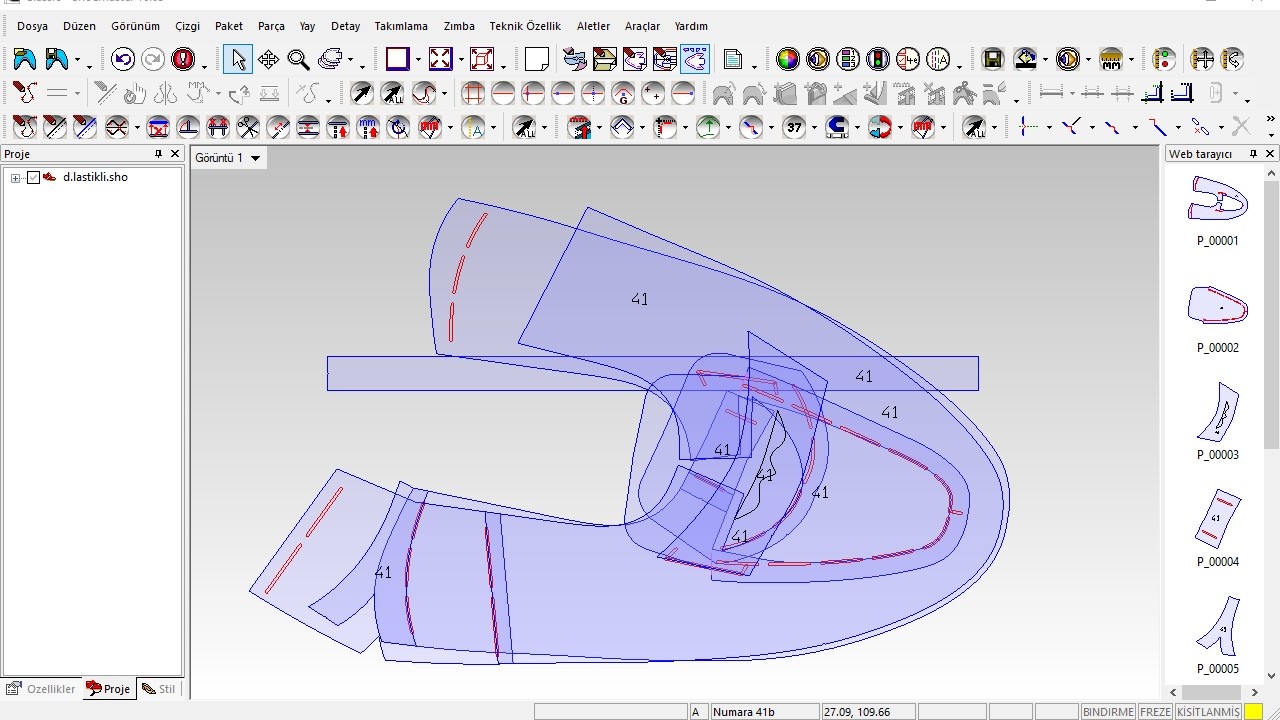
Task: Select the P_00001 part thumbnail
Action: (x=1217, y=199)
